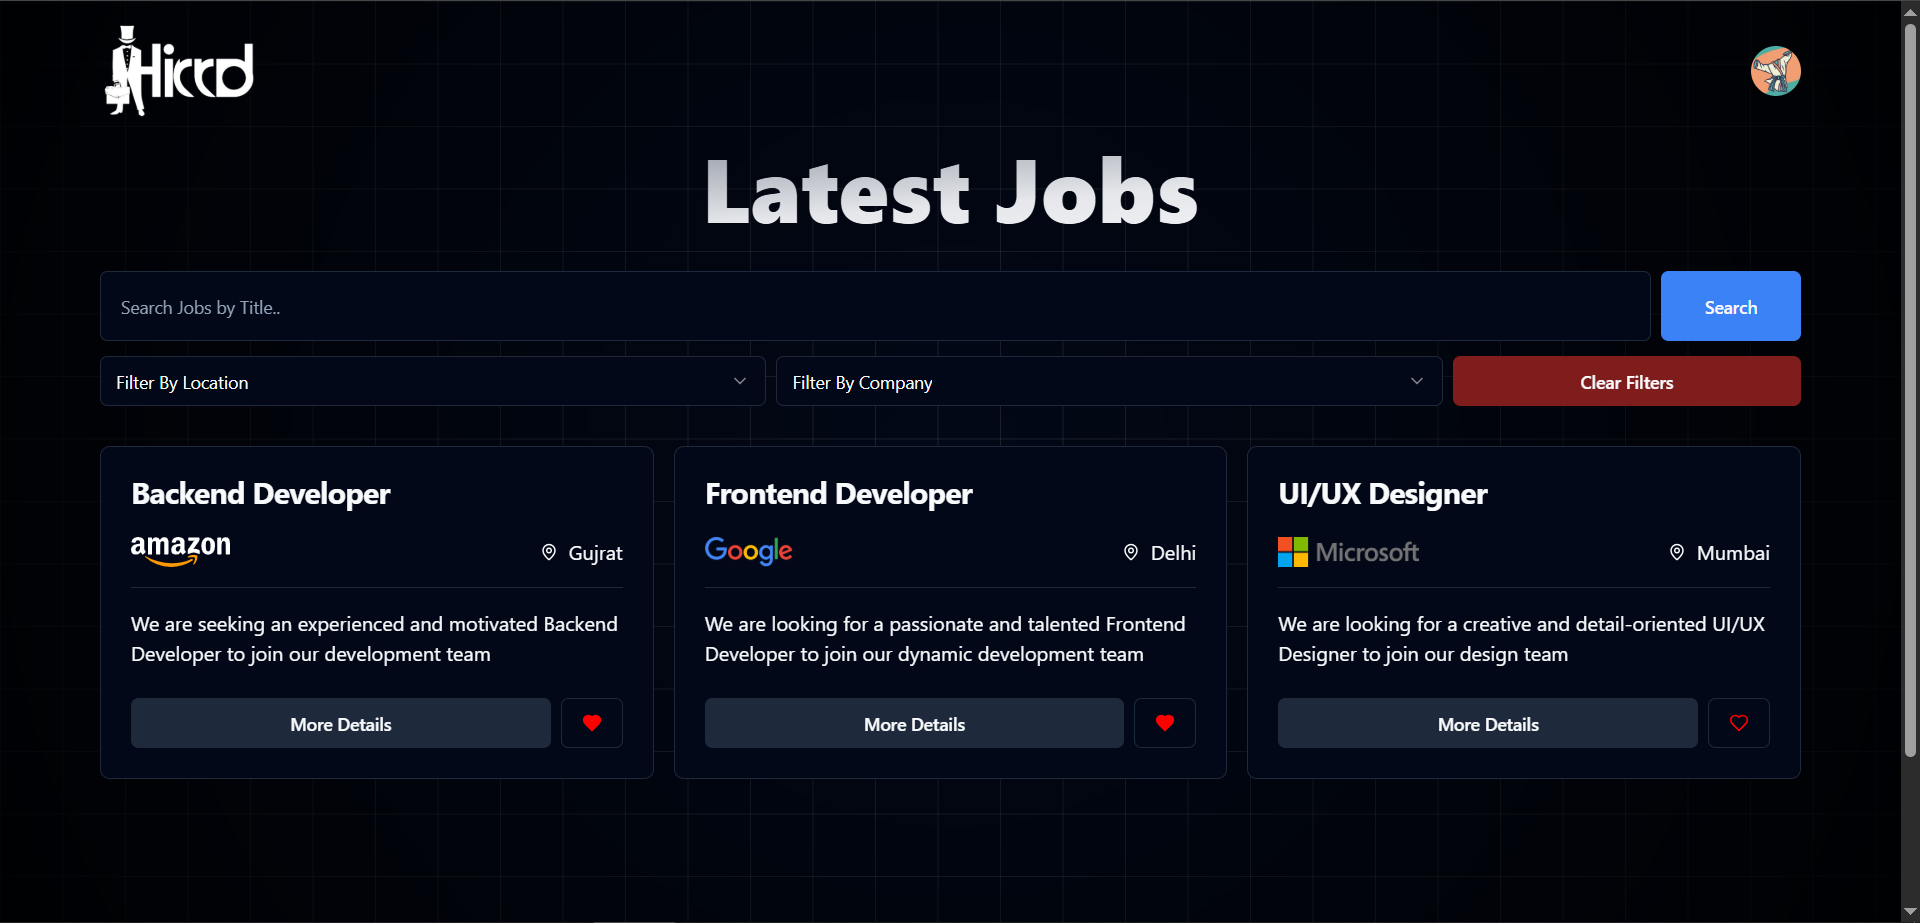This screenshot has width=1920, height=923.
Task: Click the Frontend Developer job description text
Action: 945,639
